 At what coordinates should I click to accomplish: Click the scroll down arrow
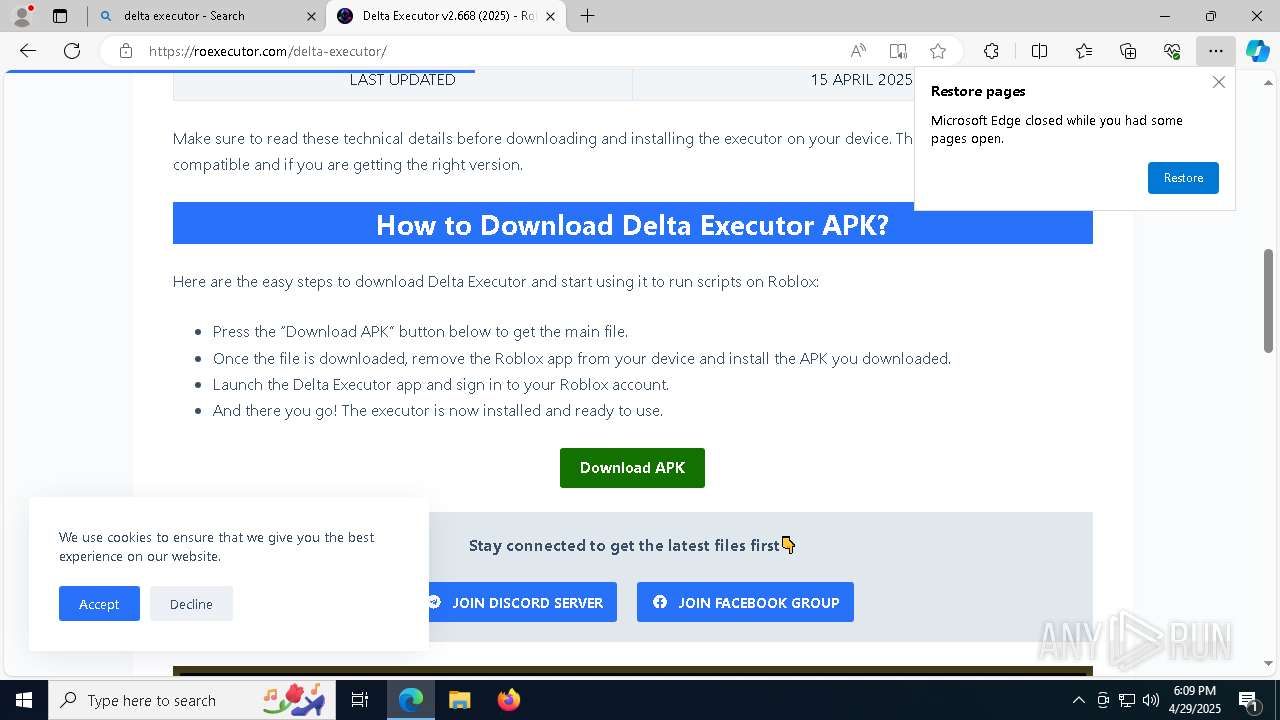1268,663
